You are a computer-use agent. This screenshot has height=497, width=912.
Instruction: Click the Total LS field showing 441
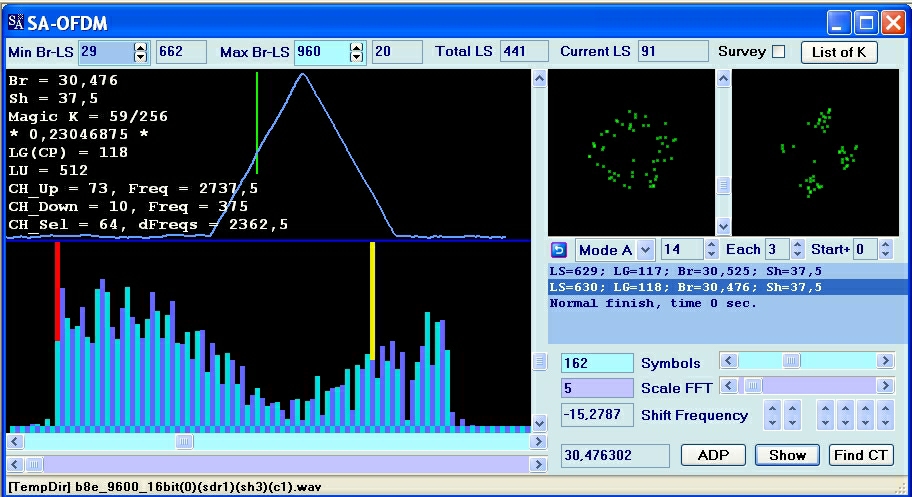coord(524,52)
